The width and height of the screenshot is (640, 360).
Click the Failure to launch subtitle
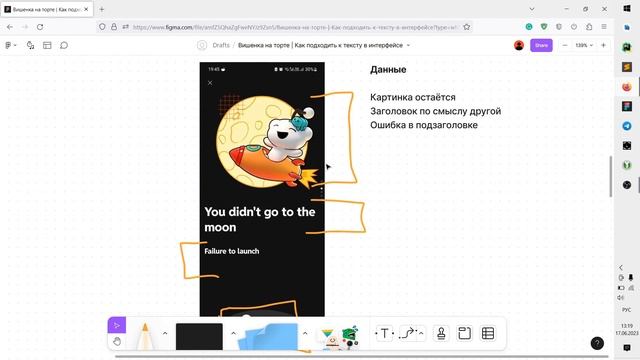(x=231, y=251)
